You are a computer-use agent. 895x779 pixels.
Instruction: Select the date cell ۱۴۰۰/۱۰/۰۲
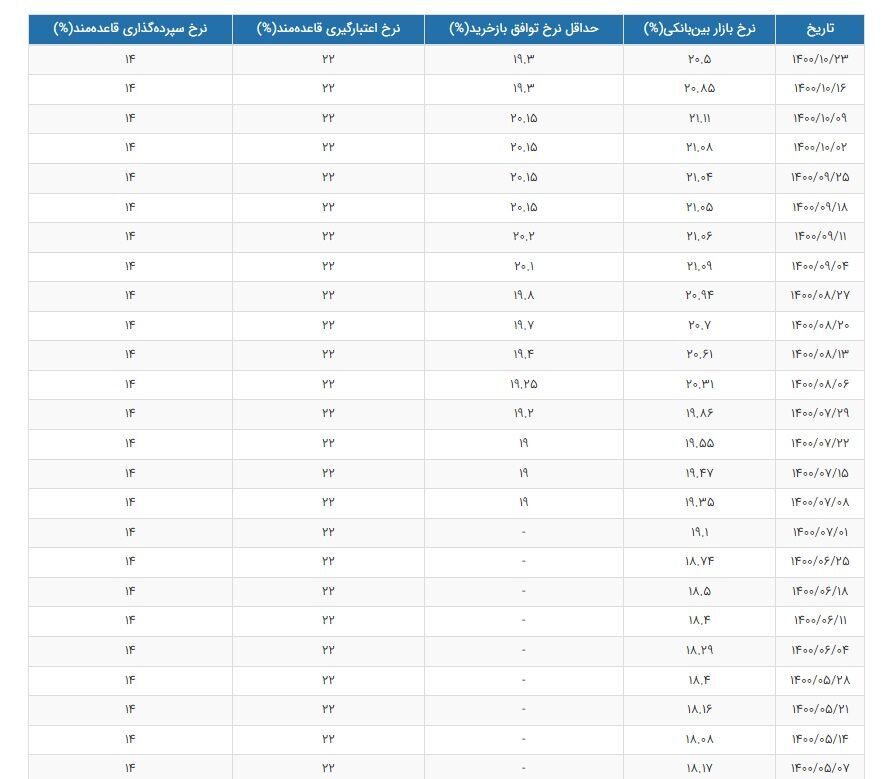820,147
